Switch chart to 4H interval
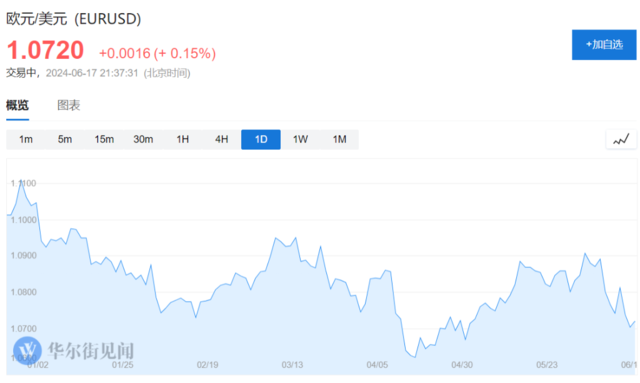The width and height of the screenshot is (640, 383). 222,140
